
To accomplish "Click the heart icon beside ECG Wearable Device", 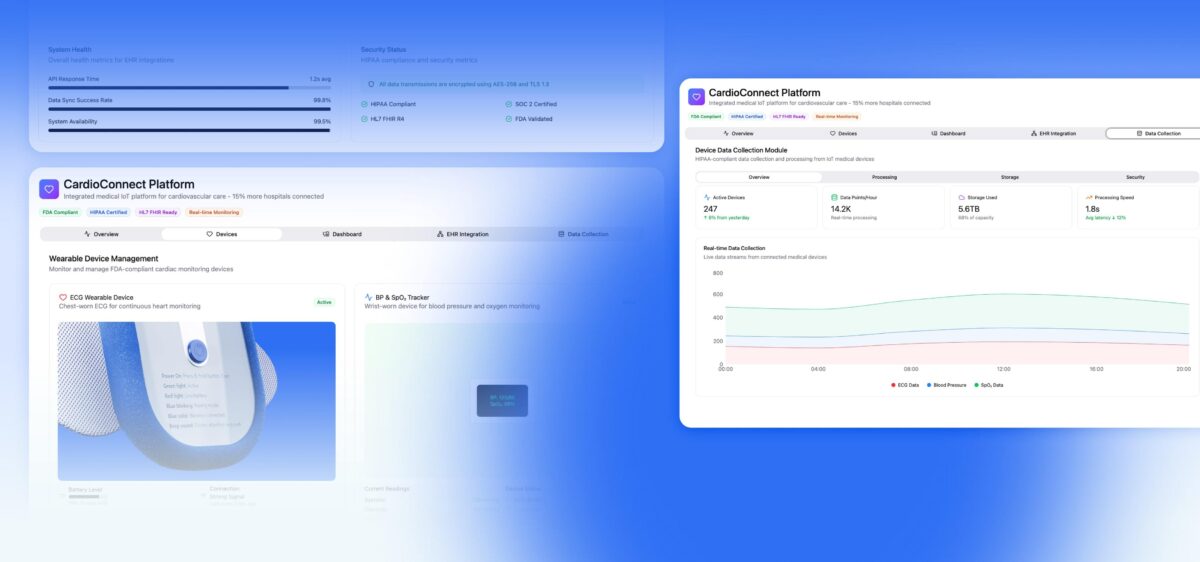I will [63, 297].
